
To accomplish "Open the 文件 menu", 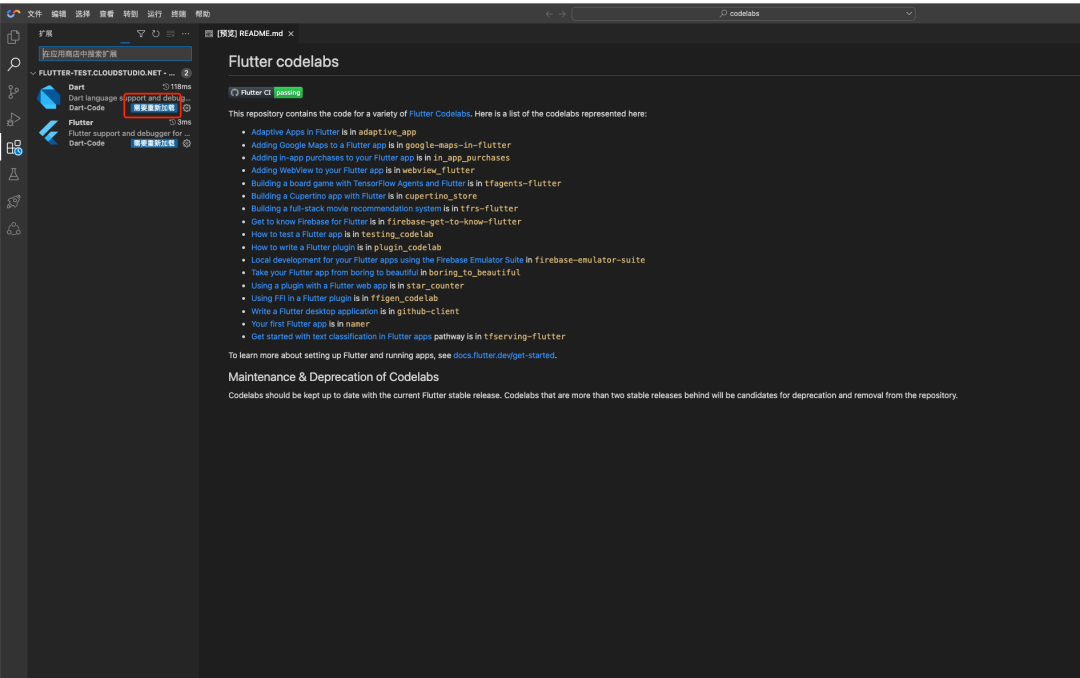I will (34, 14).
